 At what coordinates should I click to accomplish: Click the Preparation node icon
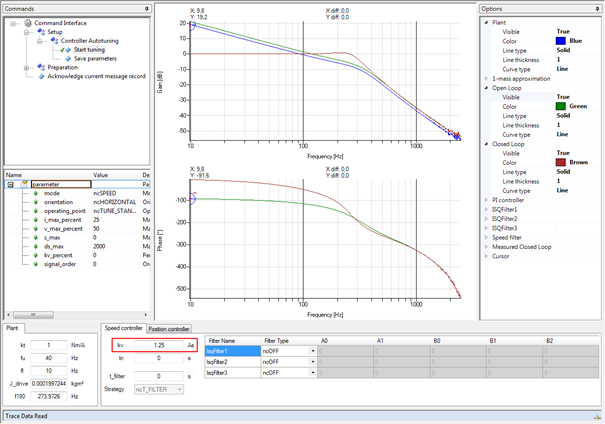point(41,68)
